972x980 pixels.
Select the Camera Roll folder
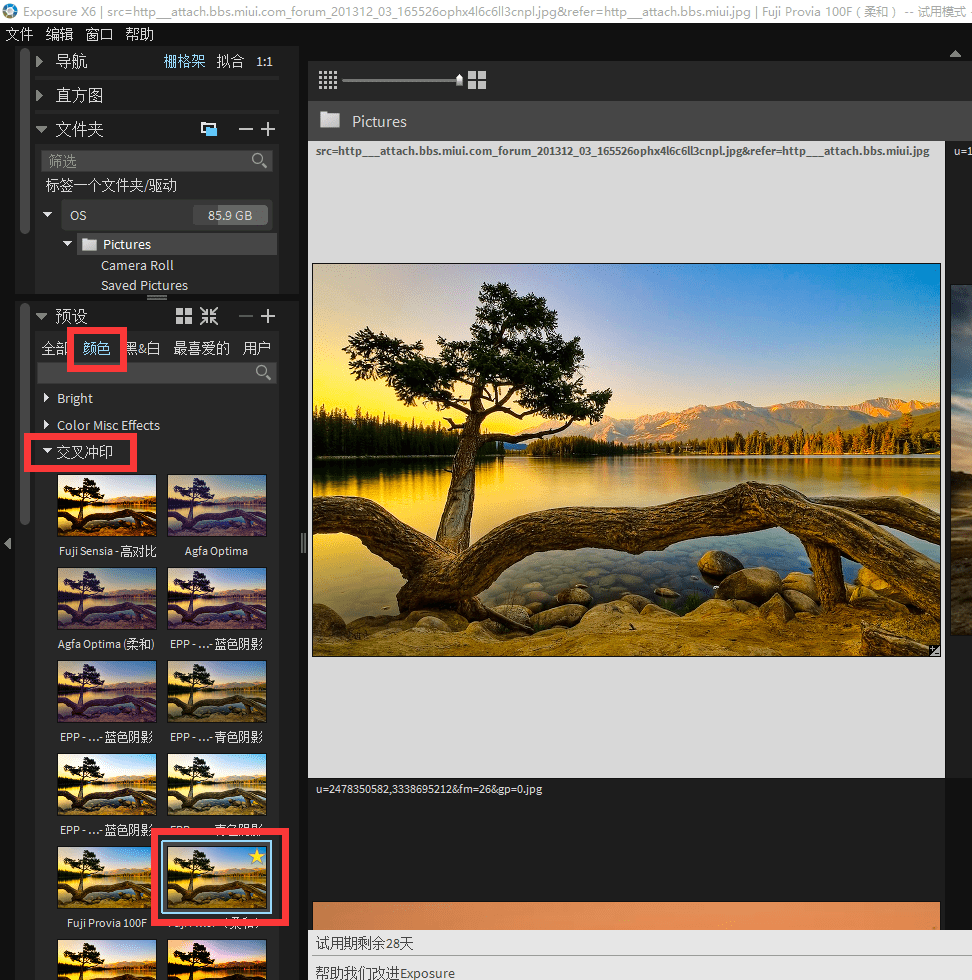138,266
